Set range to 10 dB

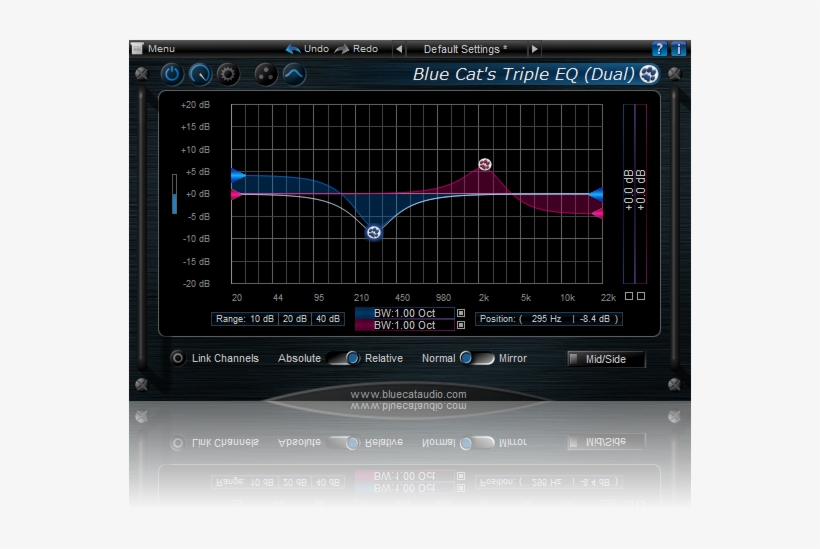point(261,319)
